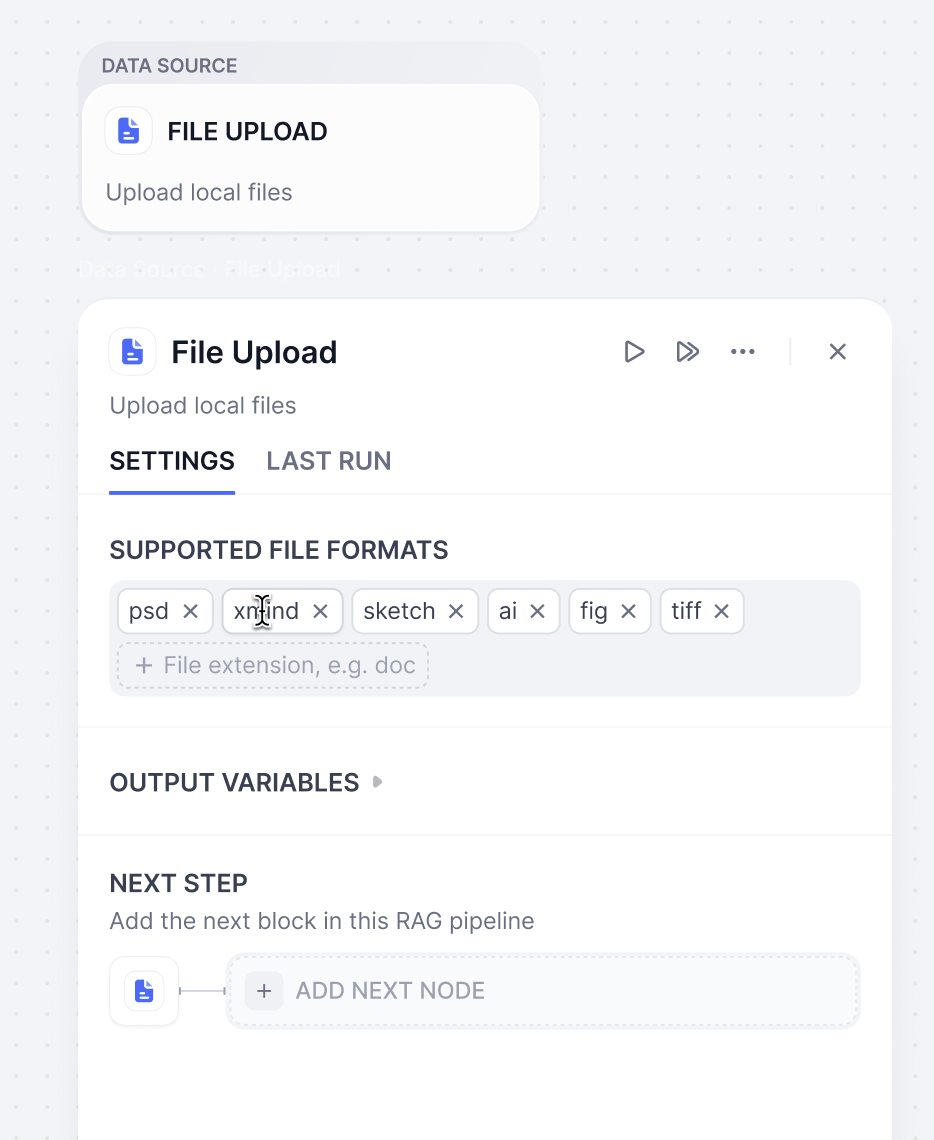This screenshot has height=1140, width=934.
Task: Remove the fig extension tag
Action: (629, 611)
